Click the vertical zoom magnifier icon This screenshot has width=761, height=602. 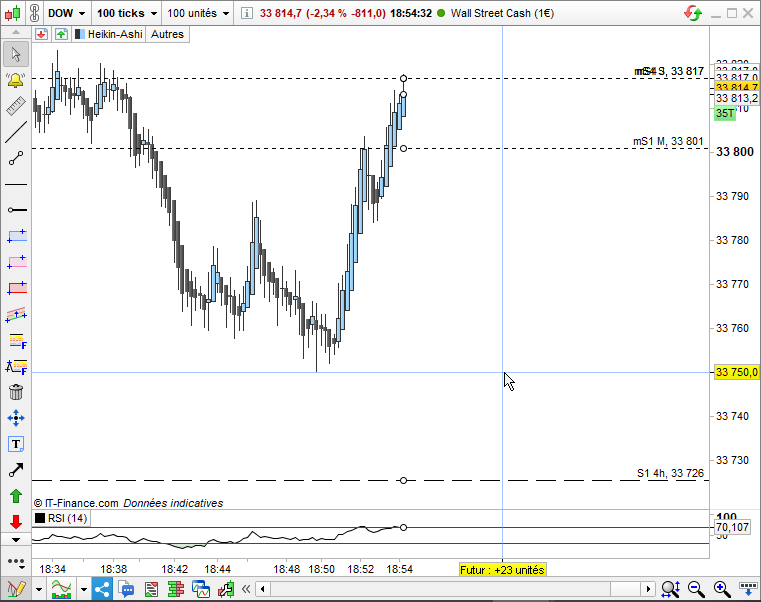[671, 589]
